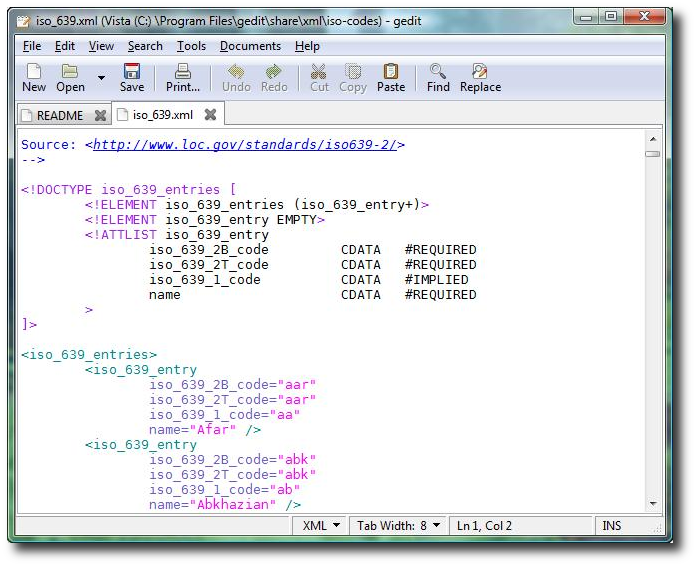696x566 pixels.
Task: Toggle INS insert mode in status bar
Action: coord(611,526)
